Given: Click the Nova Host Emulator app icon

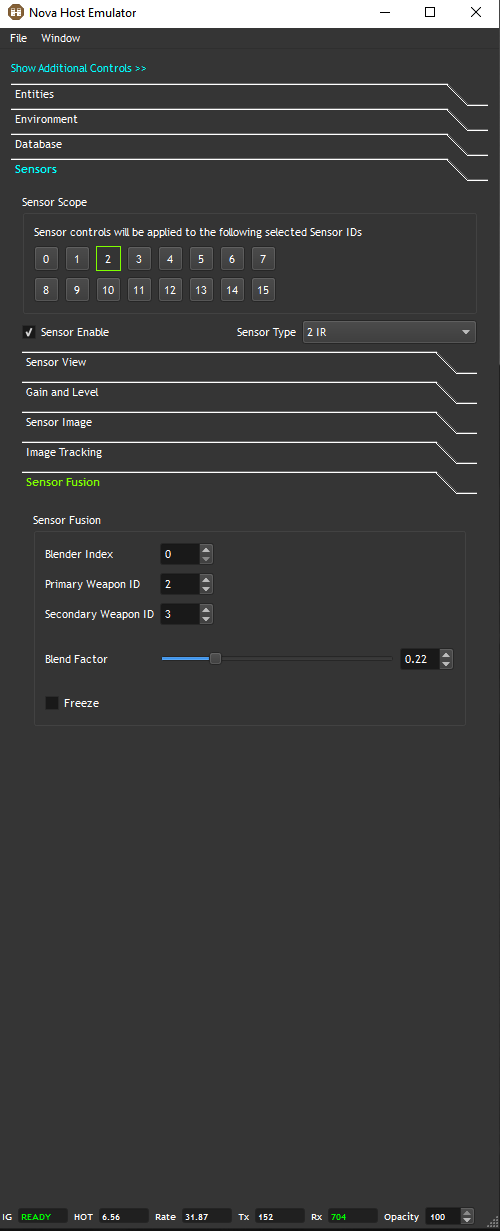Looking at the screenshot, I should [16, 13].
